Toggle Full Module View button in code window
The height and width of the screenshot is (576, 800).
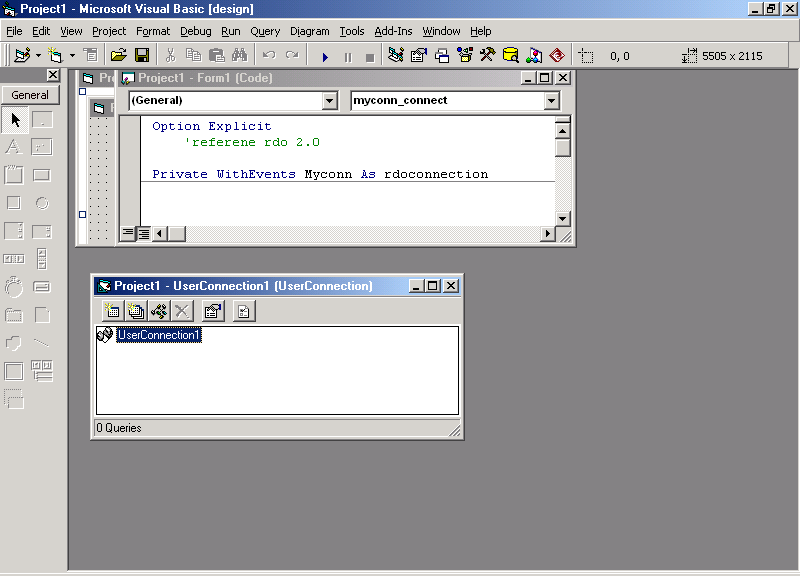tap(143, 233)
